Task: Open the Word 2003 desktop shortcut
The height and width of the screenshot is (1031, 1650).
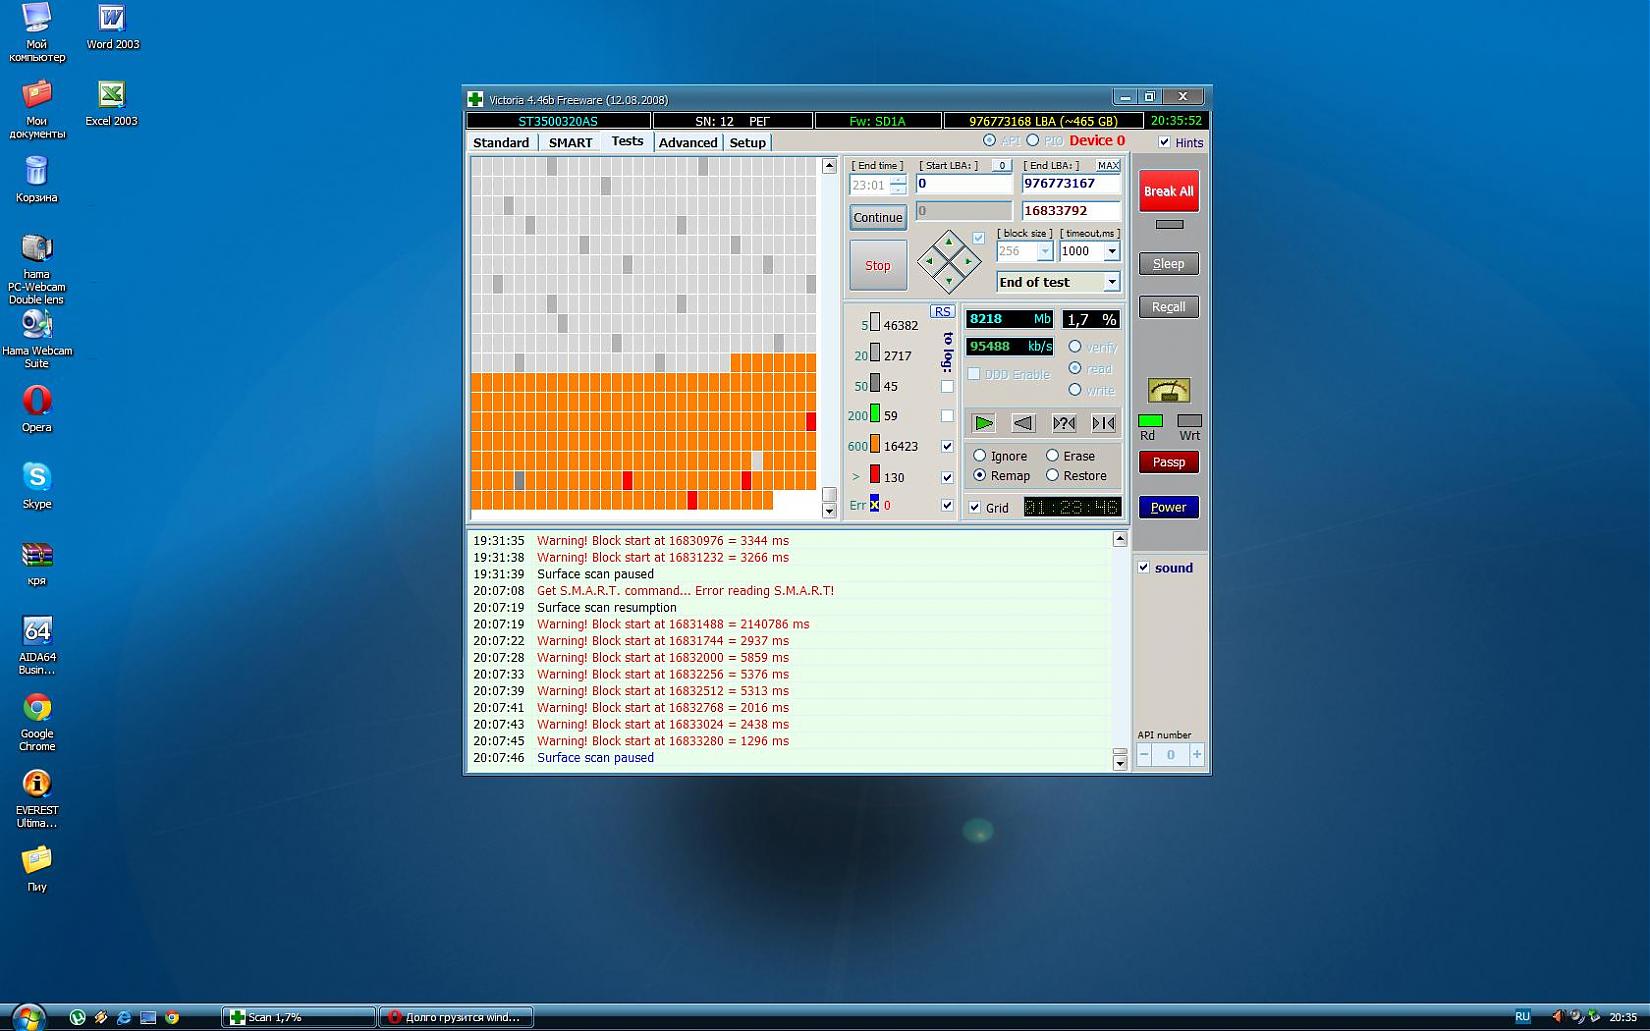Action: [x=112, y=27]
